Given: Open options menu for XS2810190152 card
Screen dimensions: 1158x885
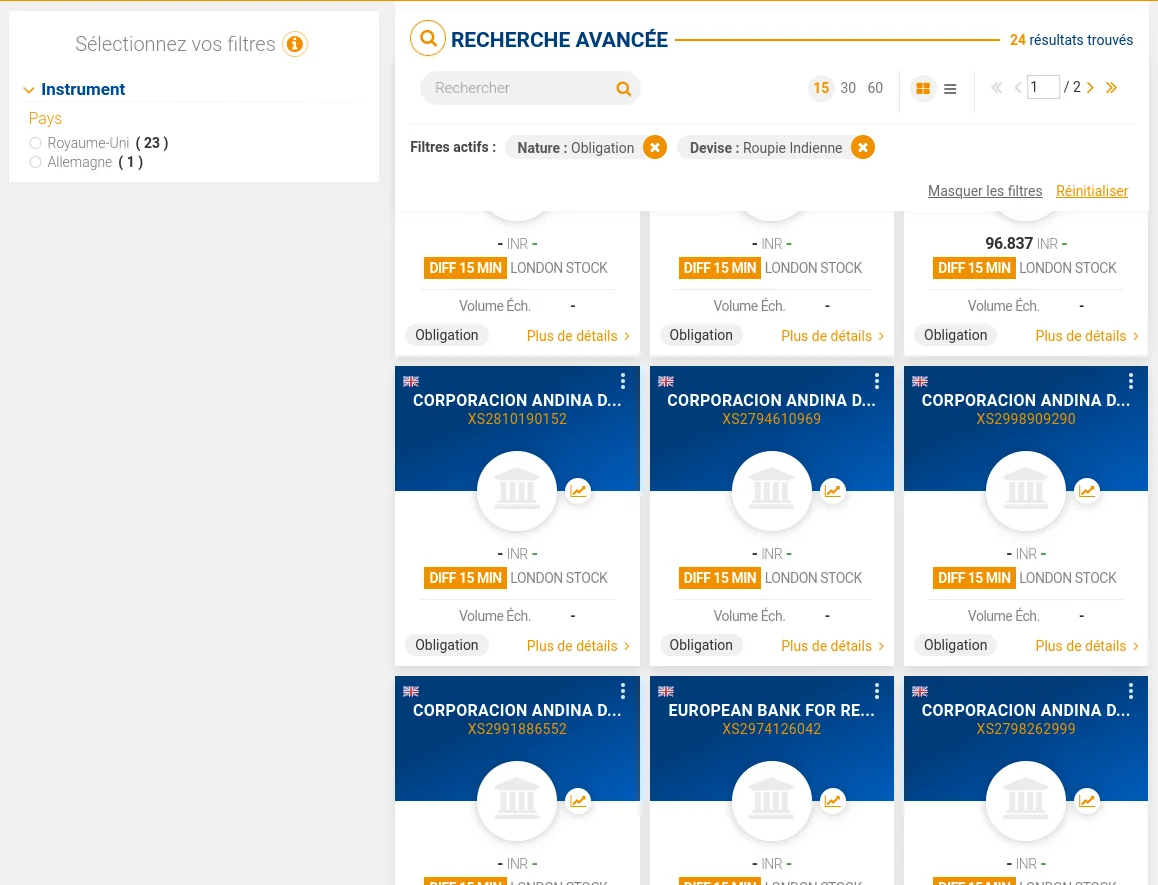Looking at the screenshot, I should [623, 380].
